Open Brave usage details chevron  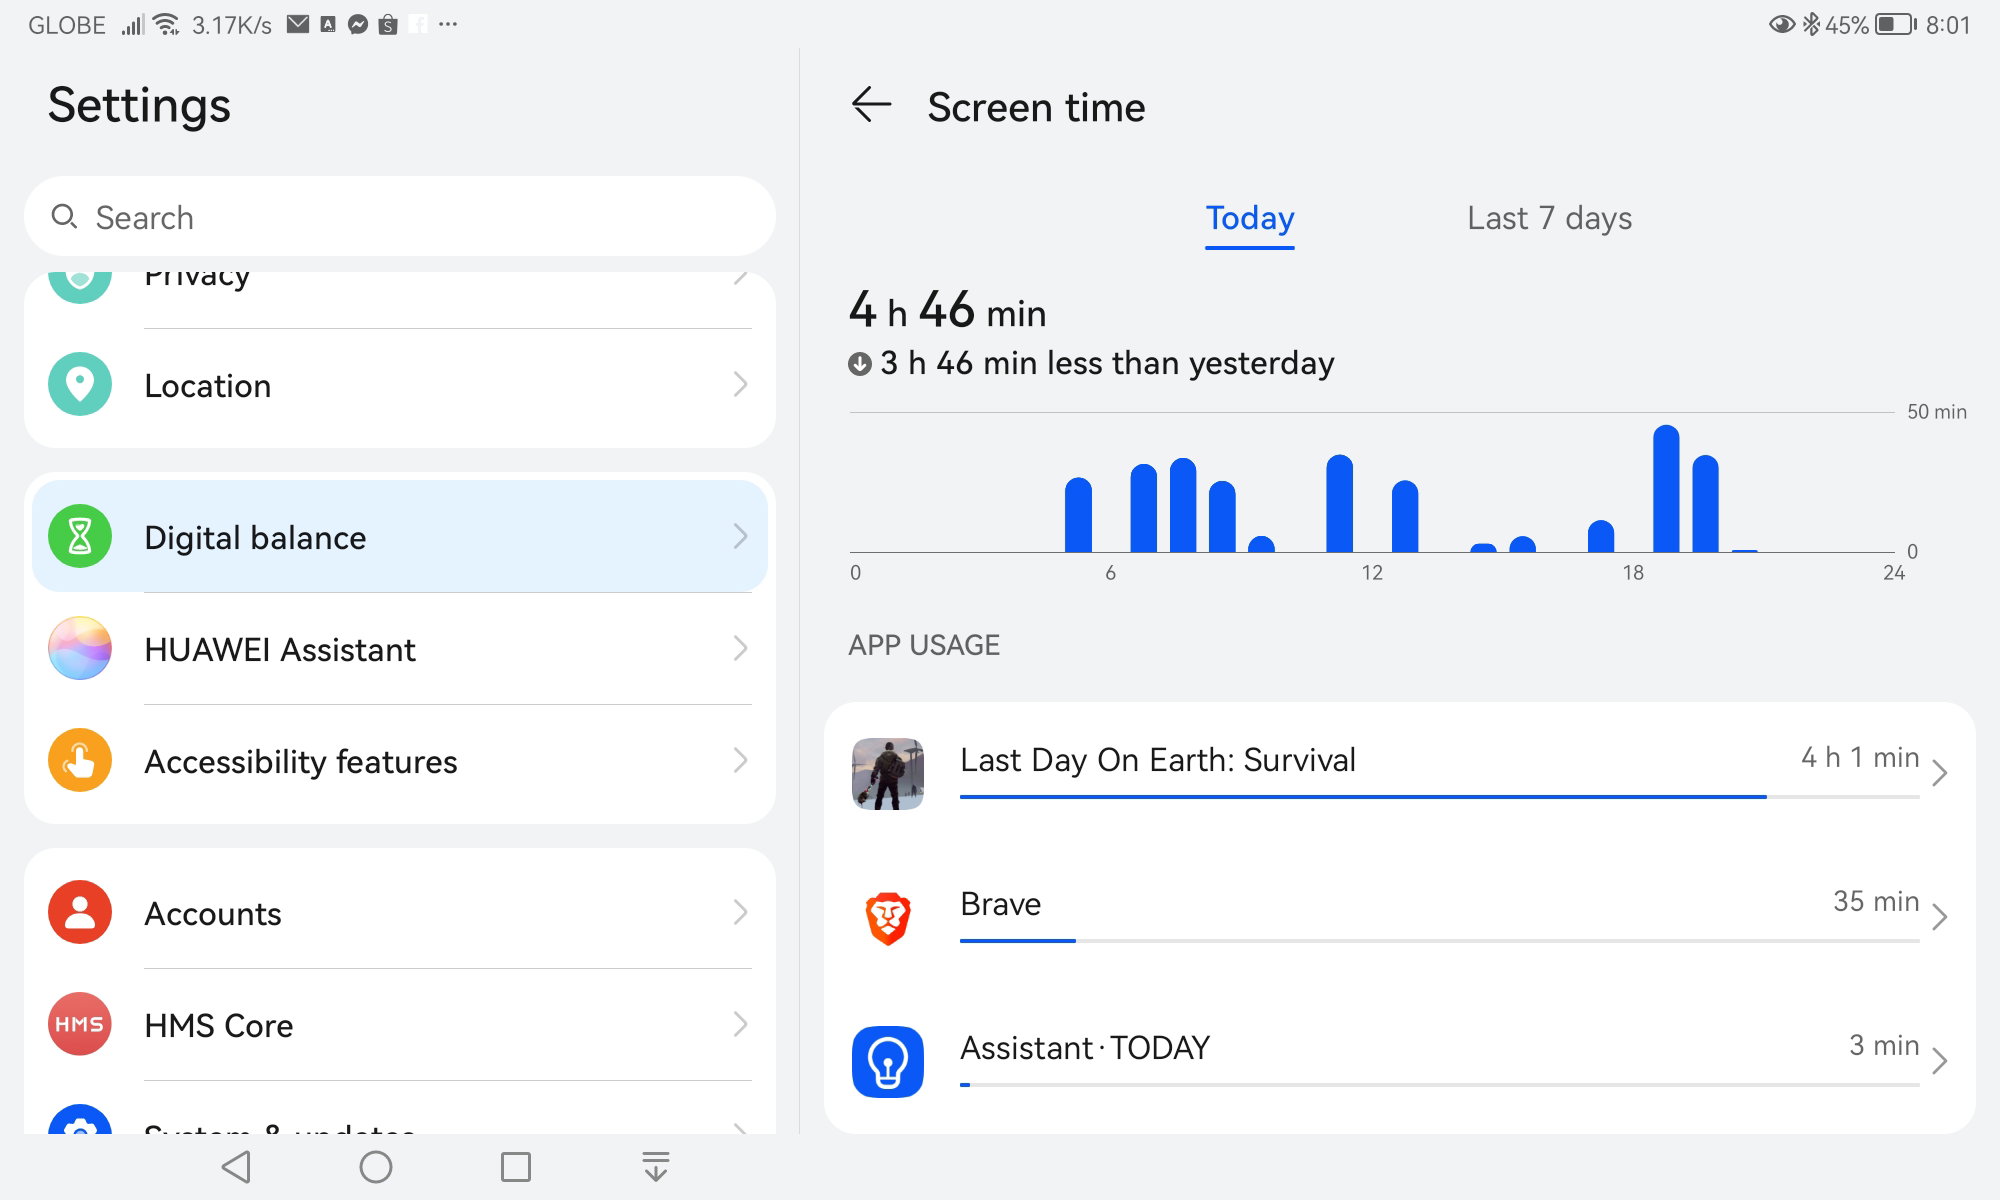(1940, 917)
